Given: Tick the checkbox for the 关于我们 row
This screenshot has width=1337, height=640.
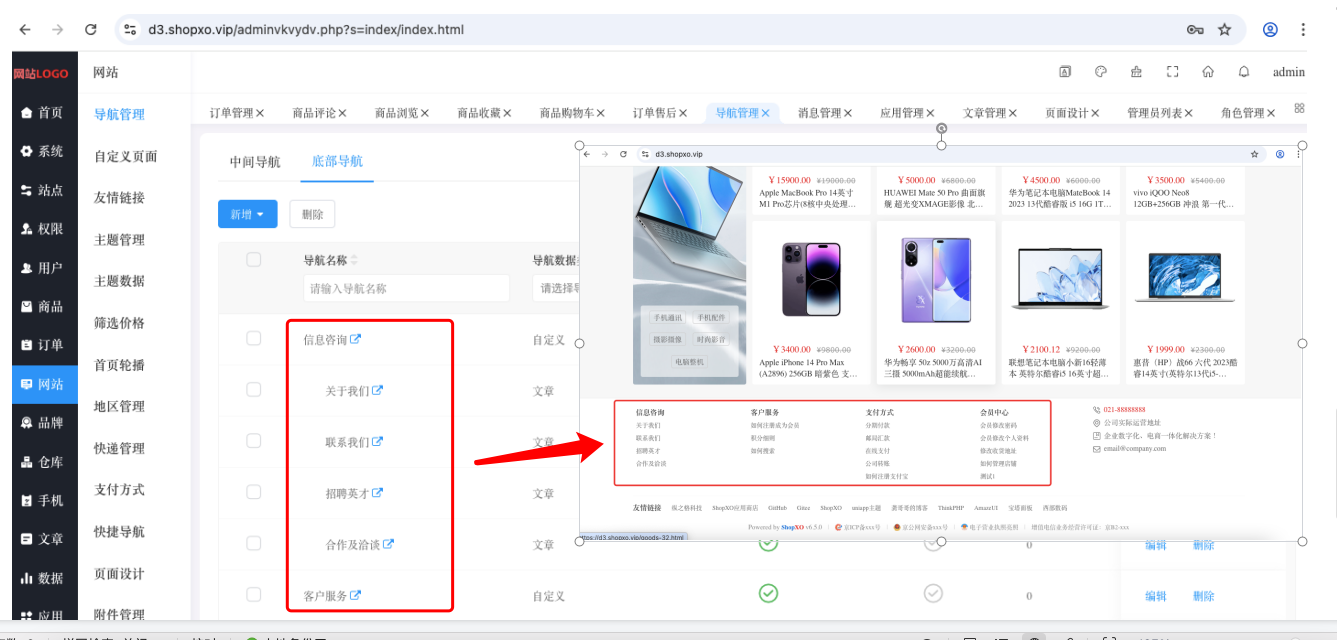Looking at the screenshot, I should click(x=254, y=390).
